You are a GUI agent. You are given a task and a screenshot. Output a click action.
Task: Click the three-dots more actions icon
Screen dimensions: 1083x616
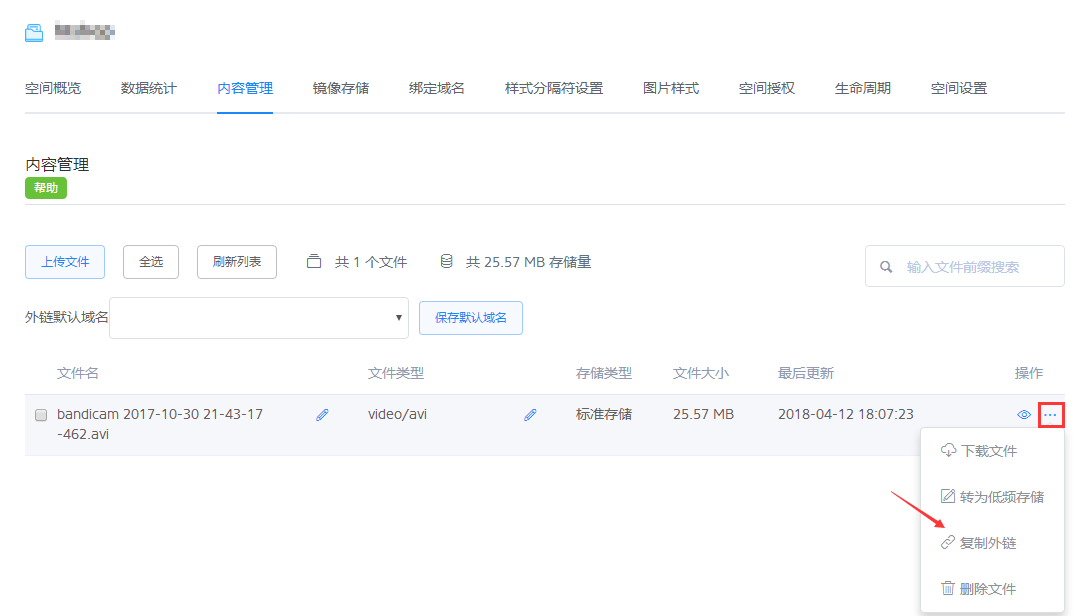[1050, 415]
